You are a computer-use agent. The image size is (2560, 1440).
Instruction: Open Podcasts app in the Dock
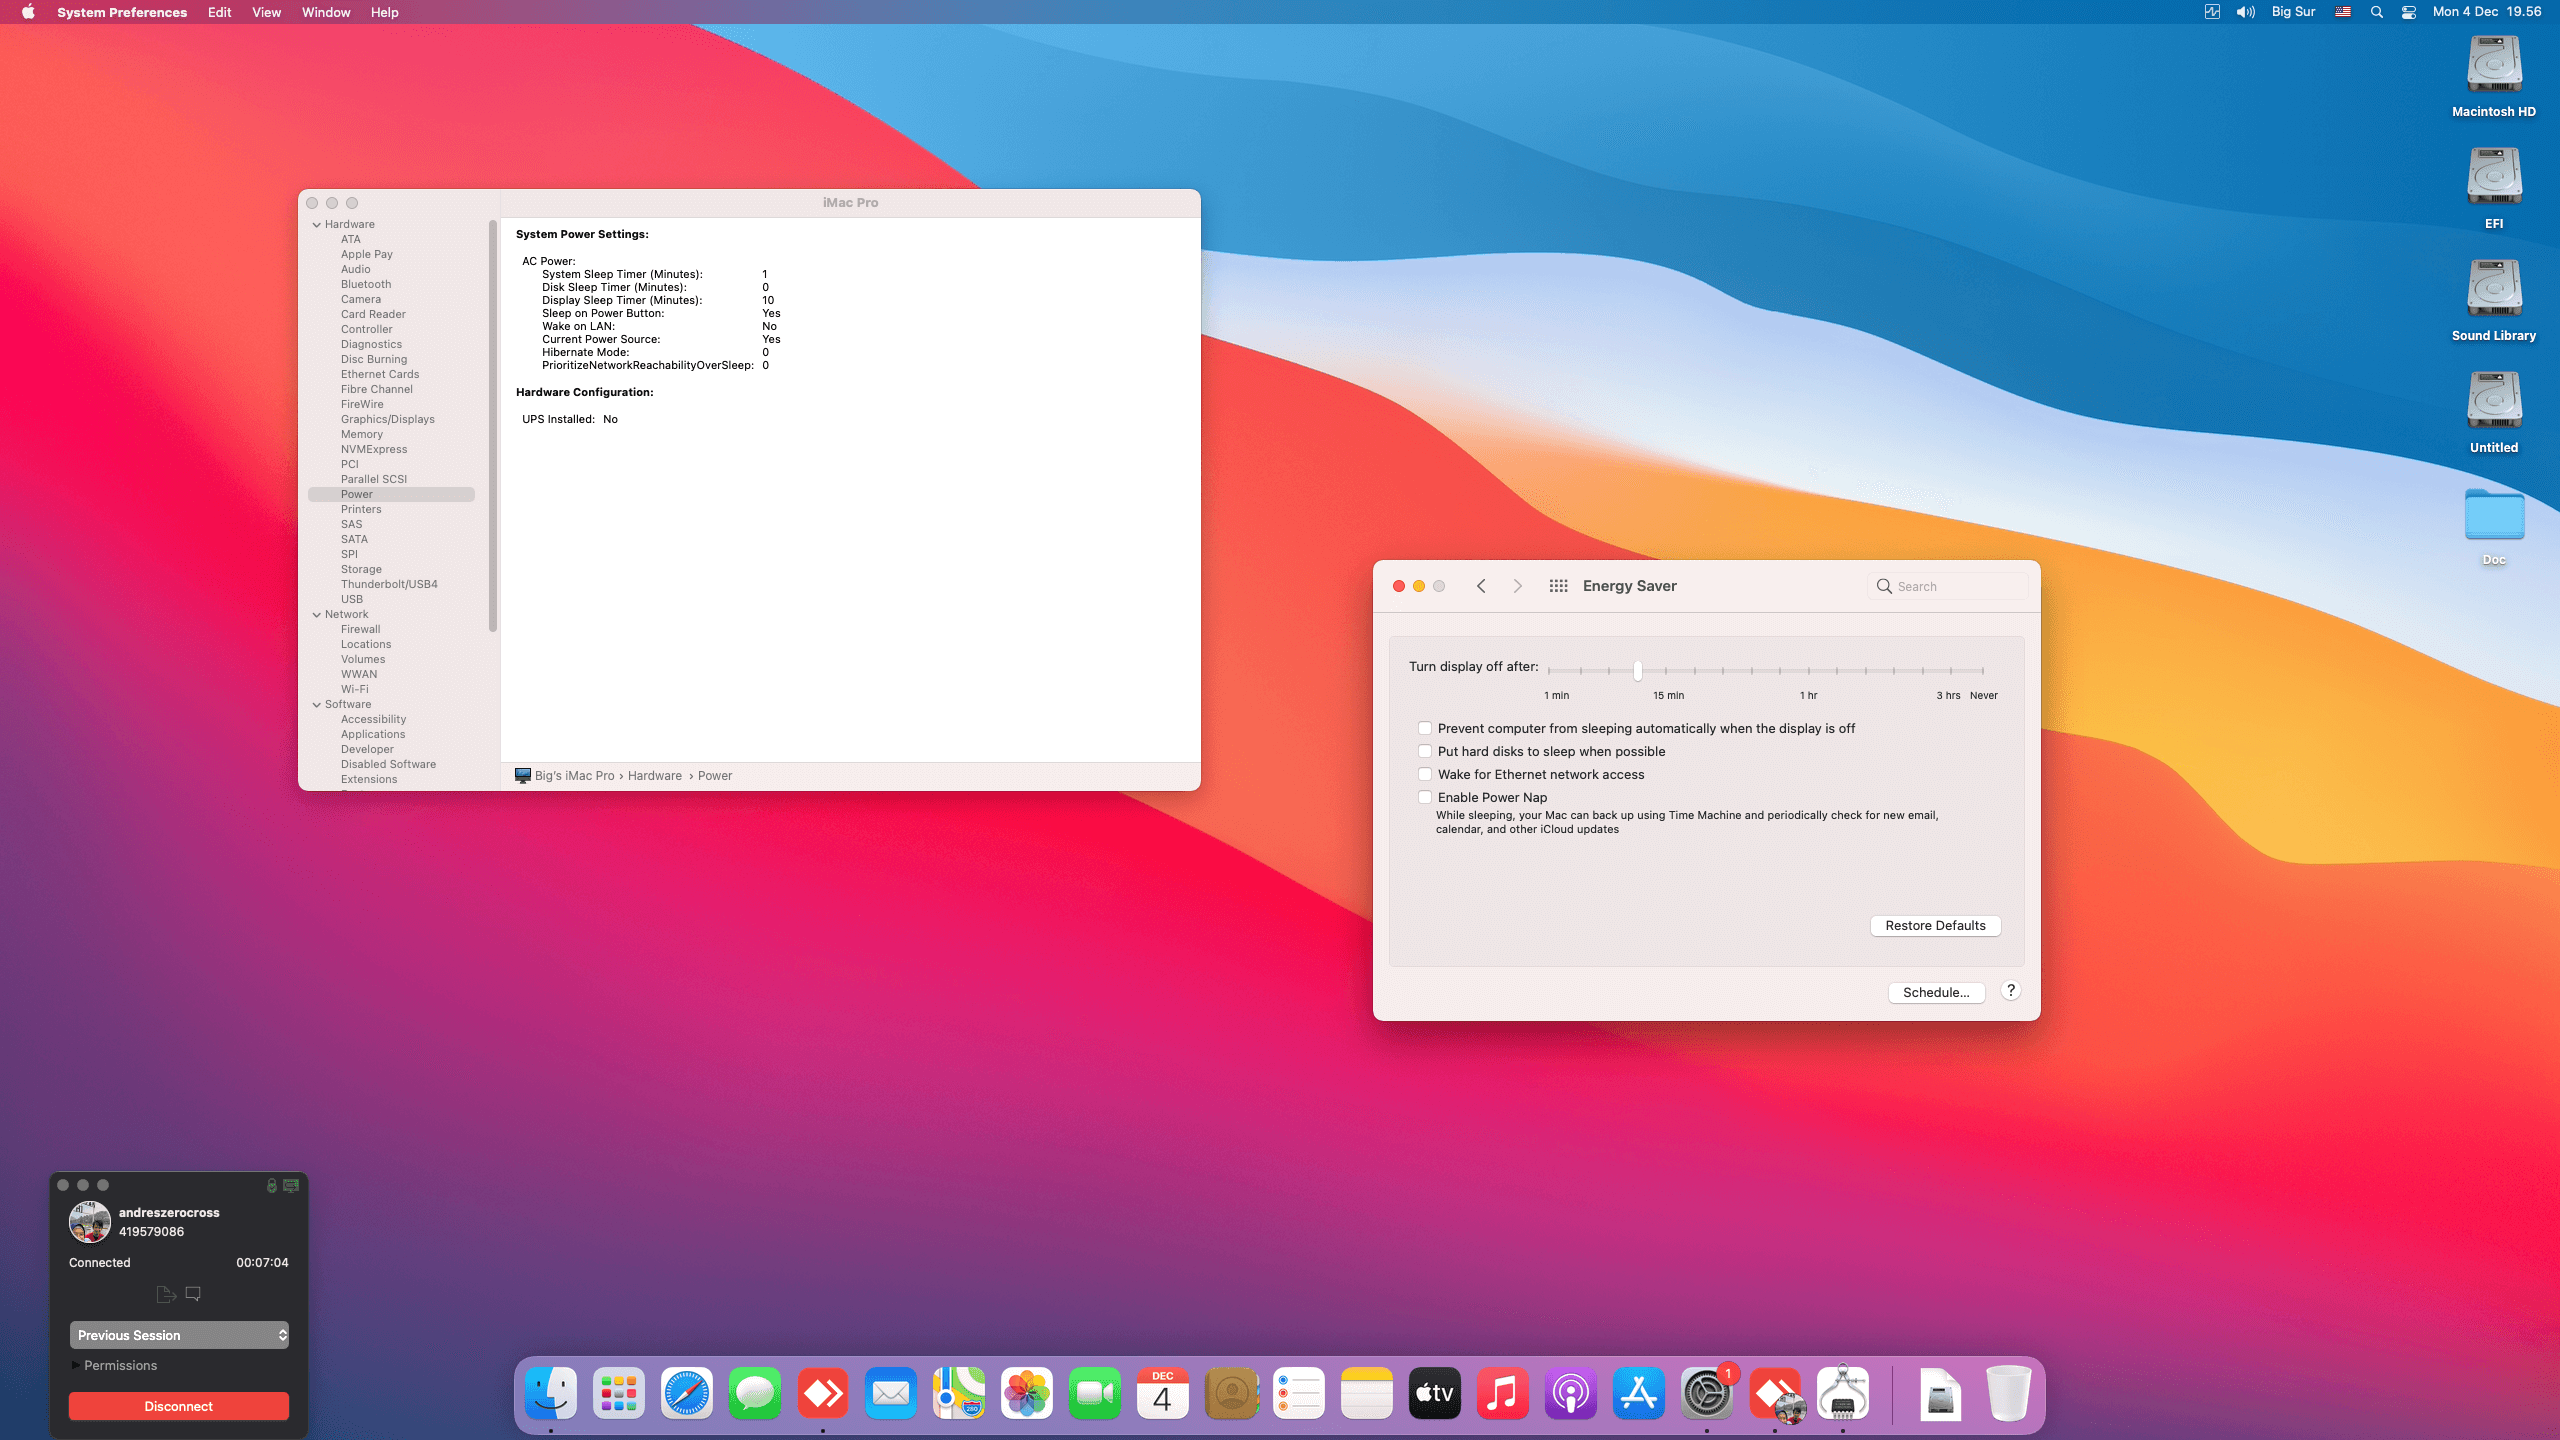pyautogui.click(x=1571, y=1393)
